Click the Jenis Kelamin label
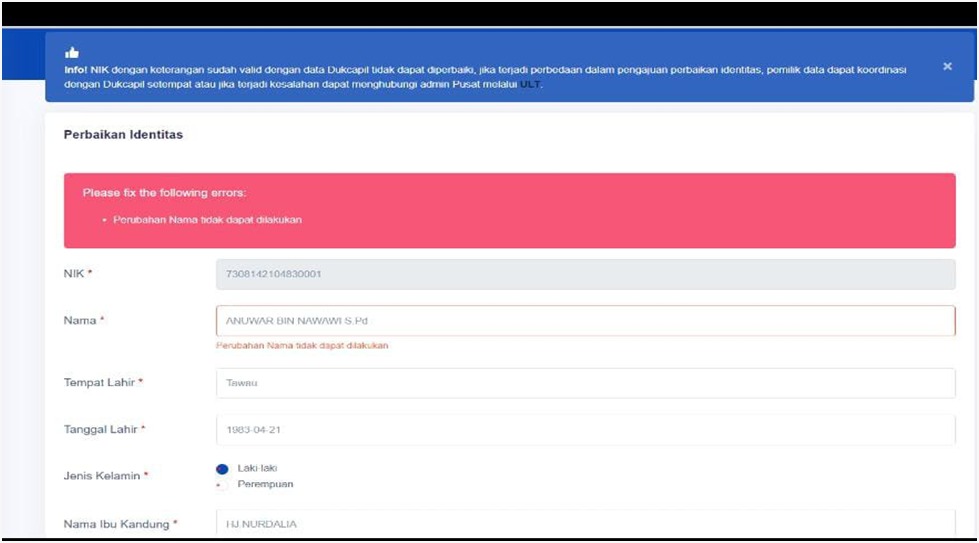Screen dimensions: 979x543 pos(102,476)
